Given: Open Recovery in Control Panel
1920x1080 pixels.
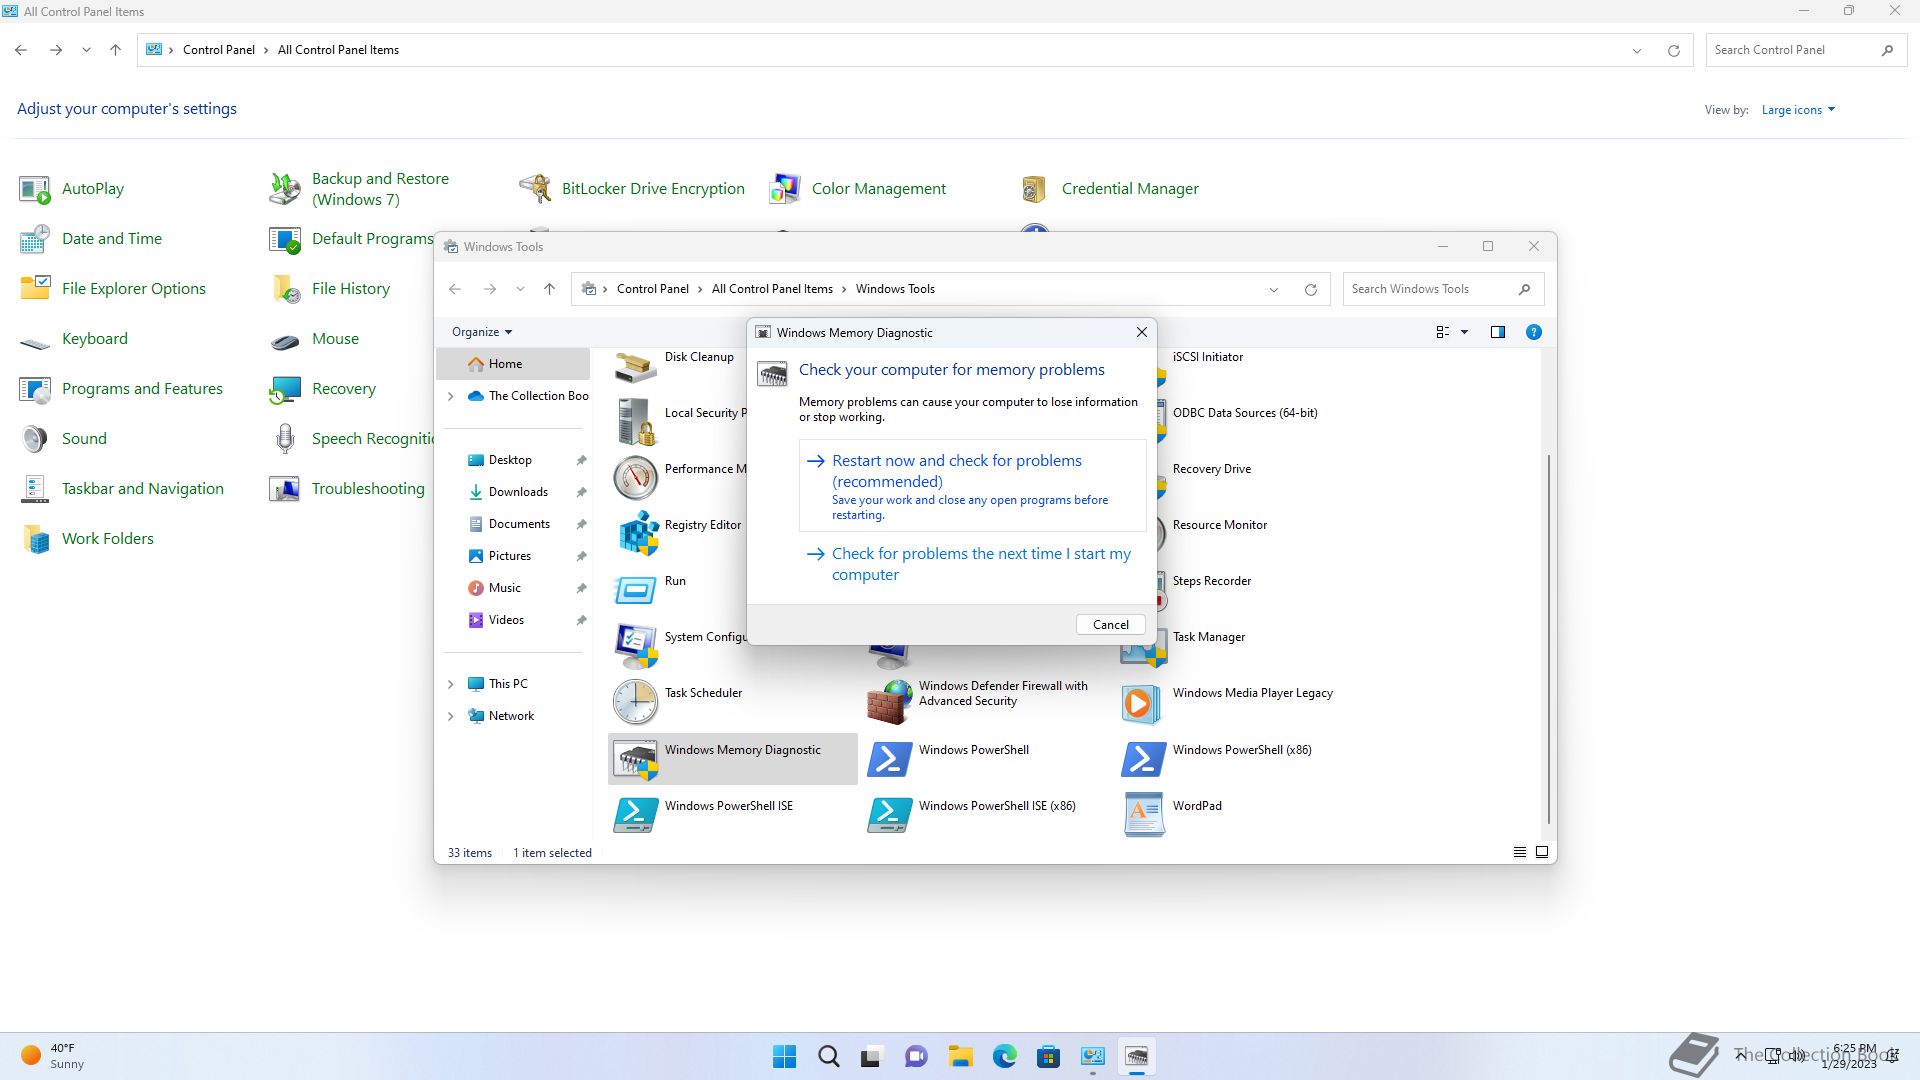Looking at the screenshot, I should (323, 388).
